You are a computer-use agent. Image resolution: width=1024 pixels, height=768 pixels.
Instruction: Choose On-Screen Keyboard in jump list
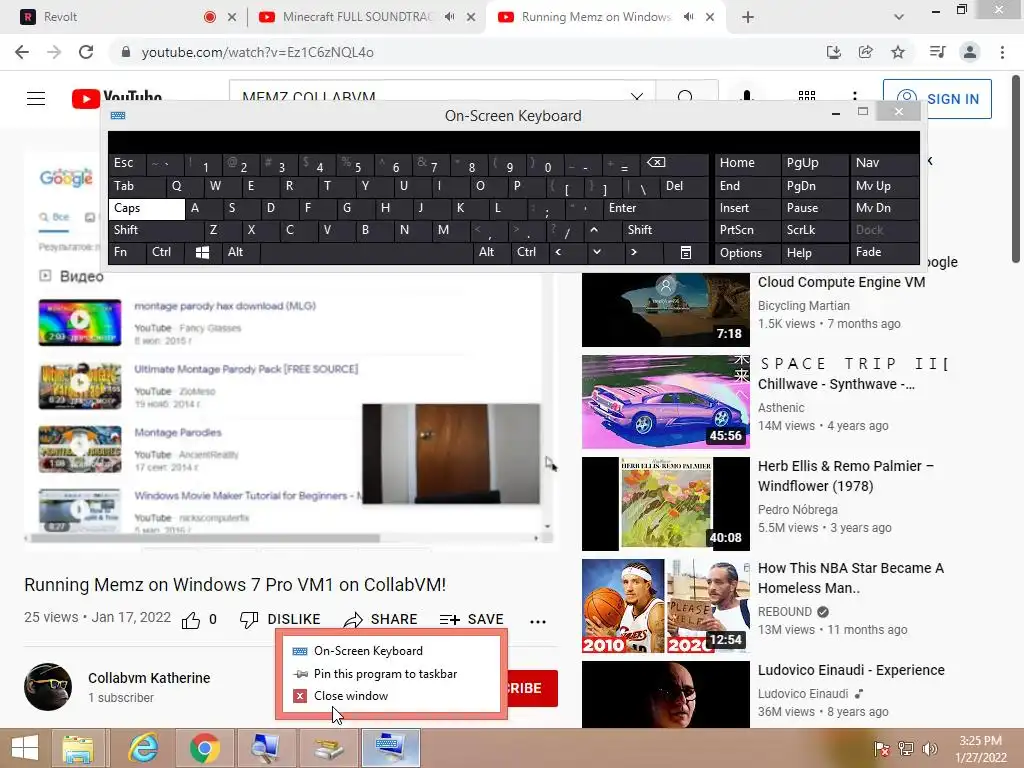(390, 651)
